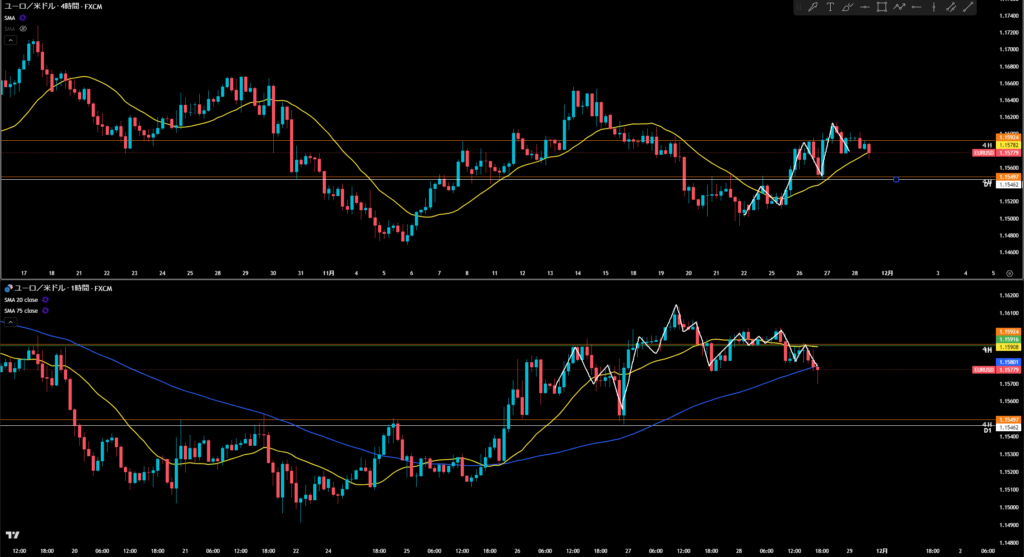Select the rectangle shape tool
The width and height of the screenshot is (1024, 557).
[x=882, y=8]
